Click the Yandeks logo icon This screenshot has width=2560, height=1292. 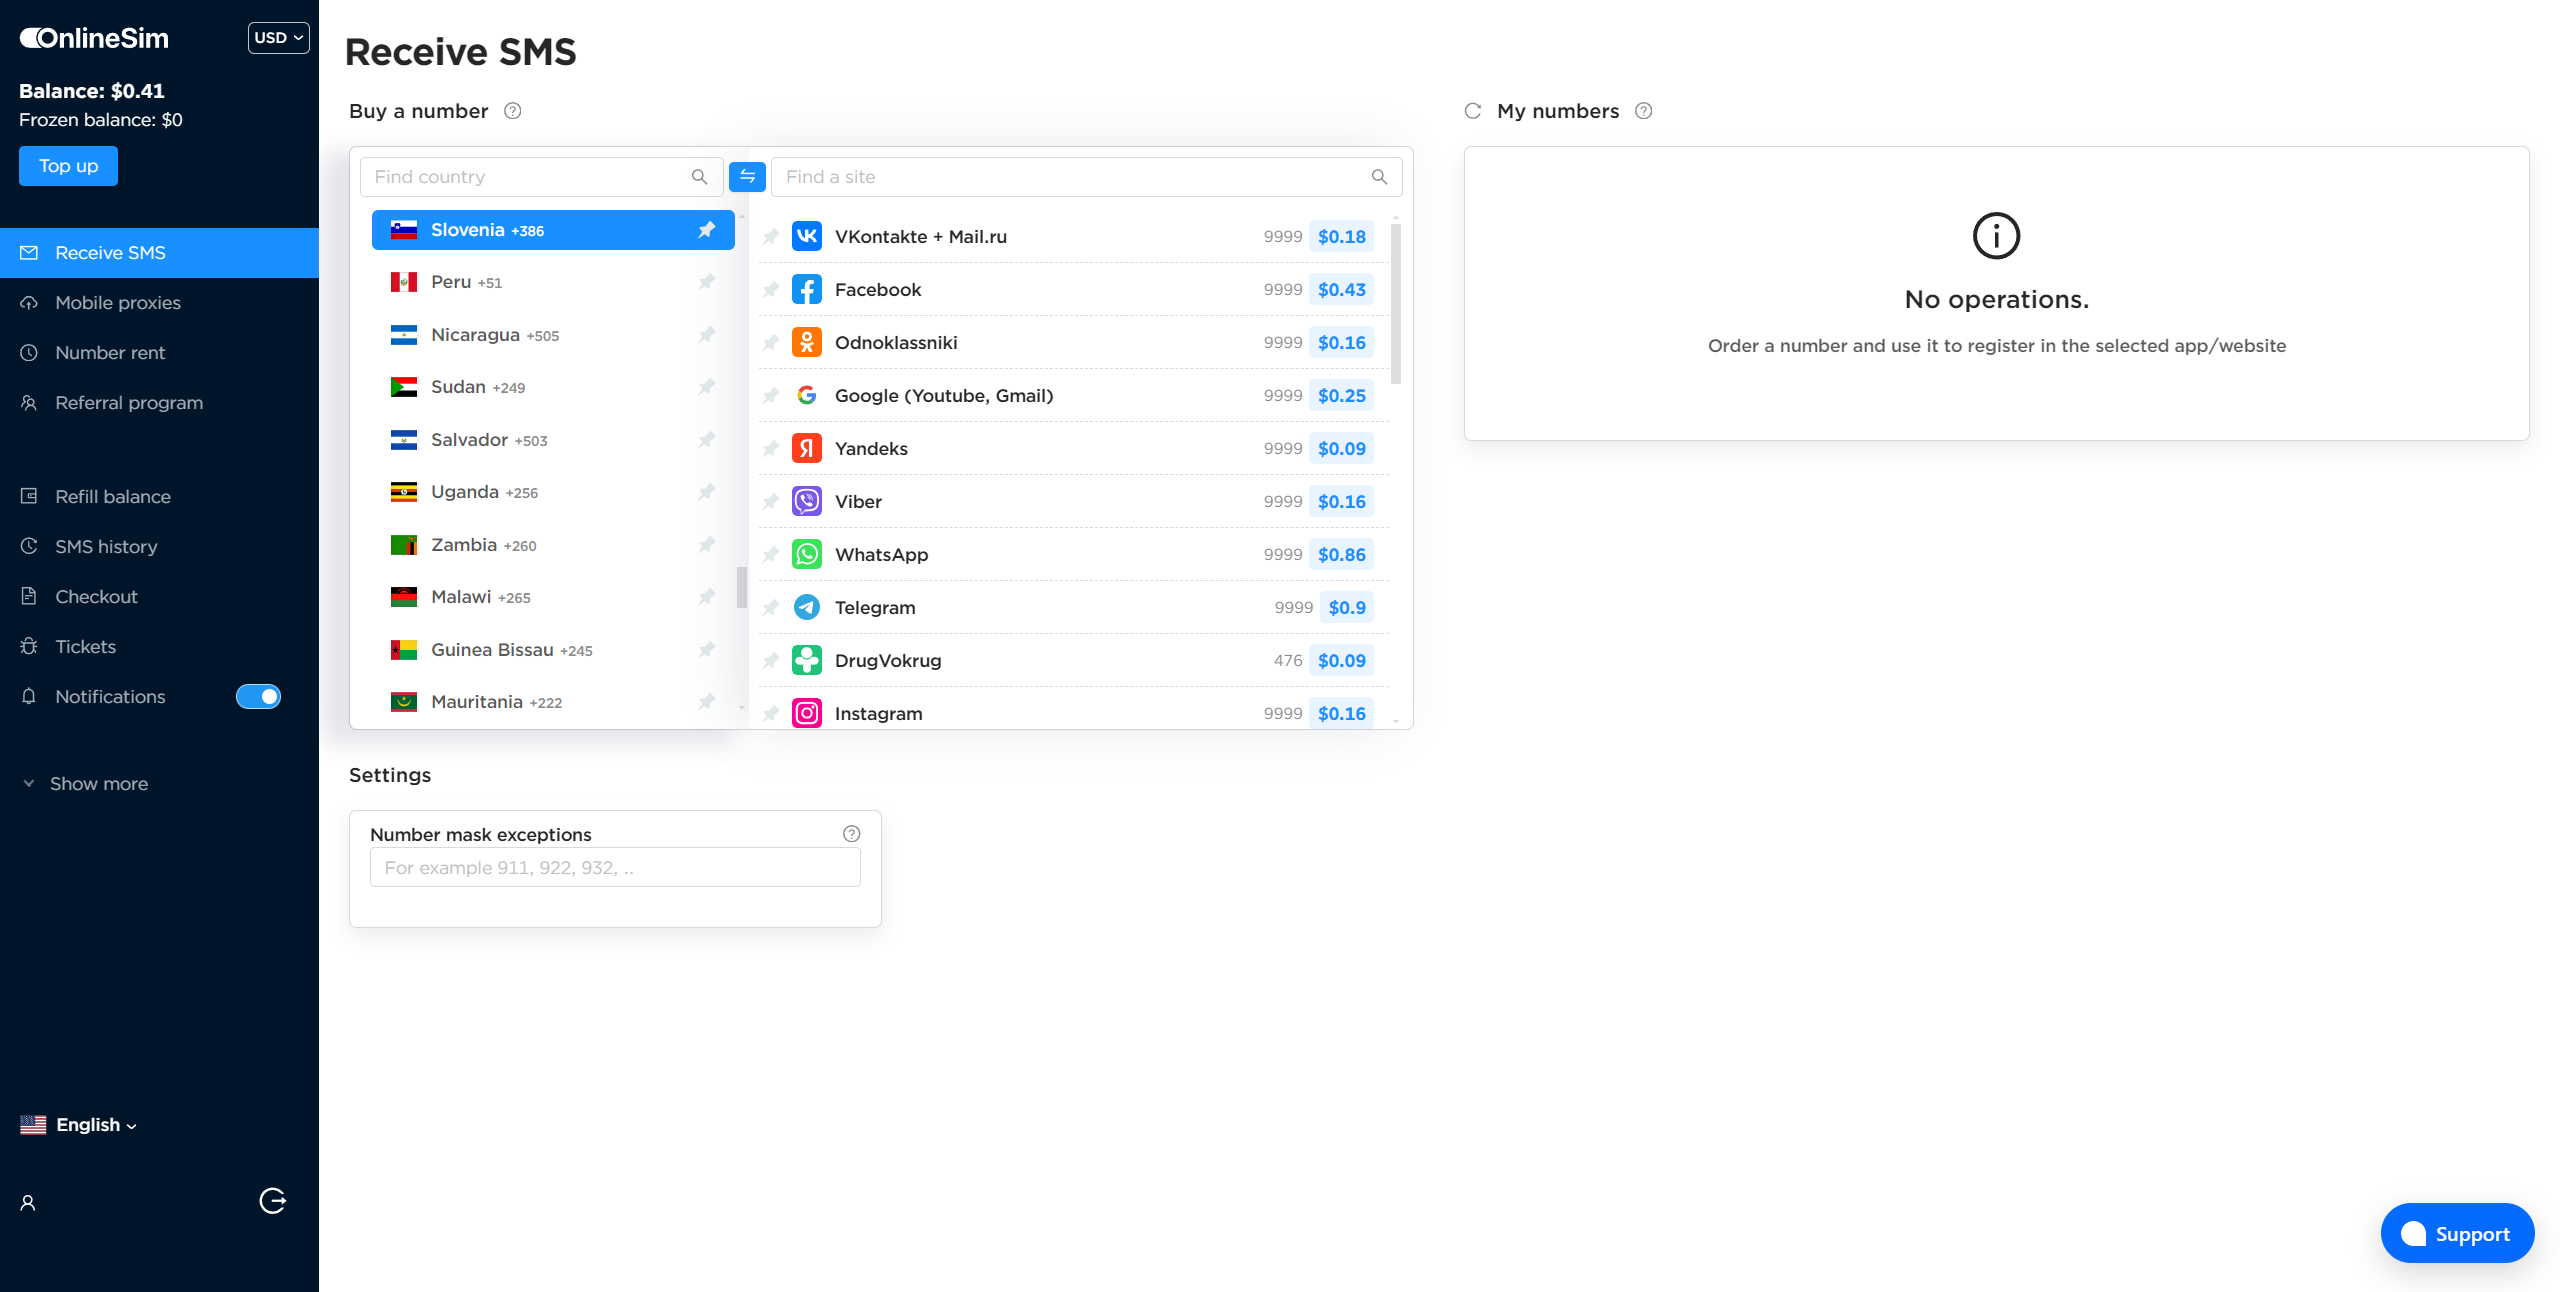coord(807,449)
